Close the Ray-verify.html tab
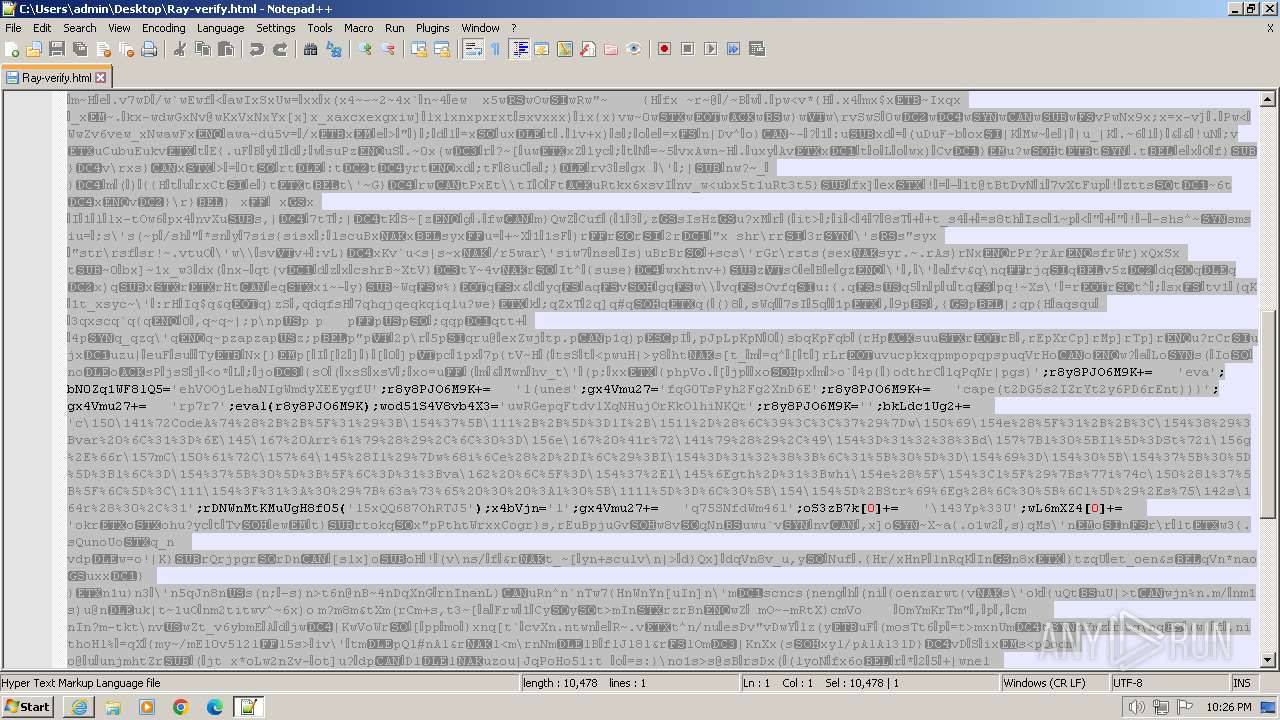The height and width of the screenshot is (720, 1280). (x=101, y=77)
